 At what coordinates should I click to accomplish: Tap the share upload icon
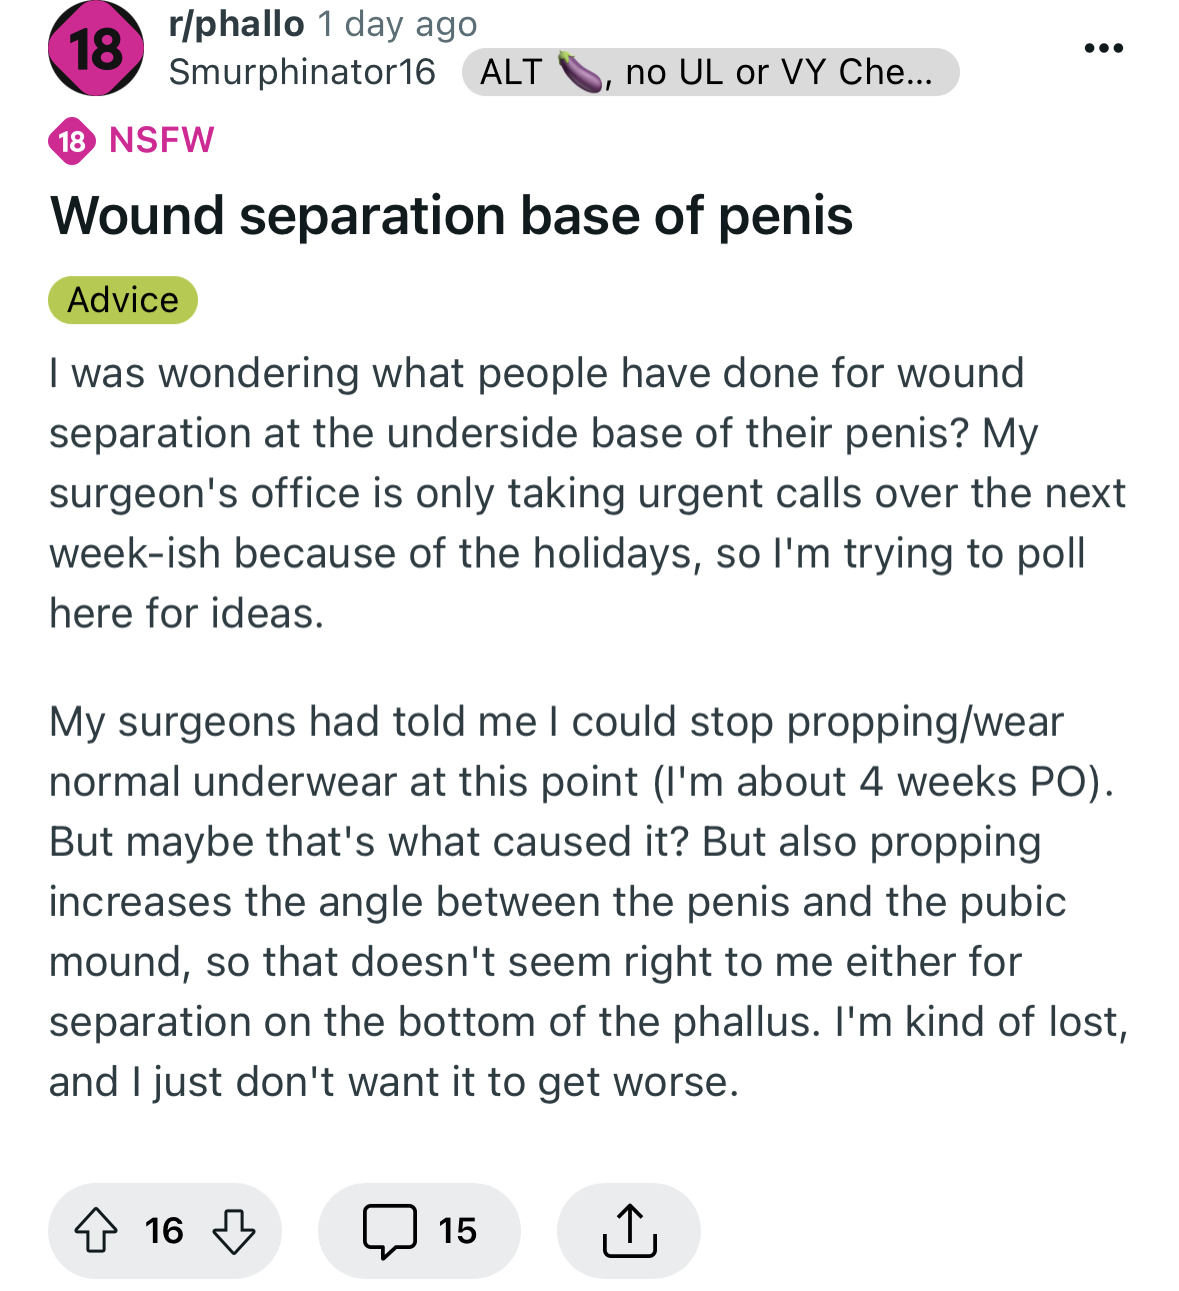click(629, 1230)
